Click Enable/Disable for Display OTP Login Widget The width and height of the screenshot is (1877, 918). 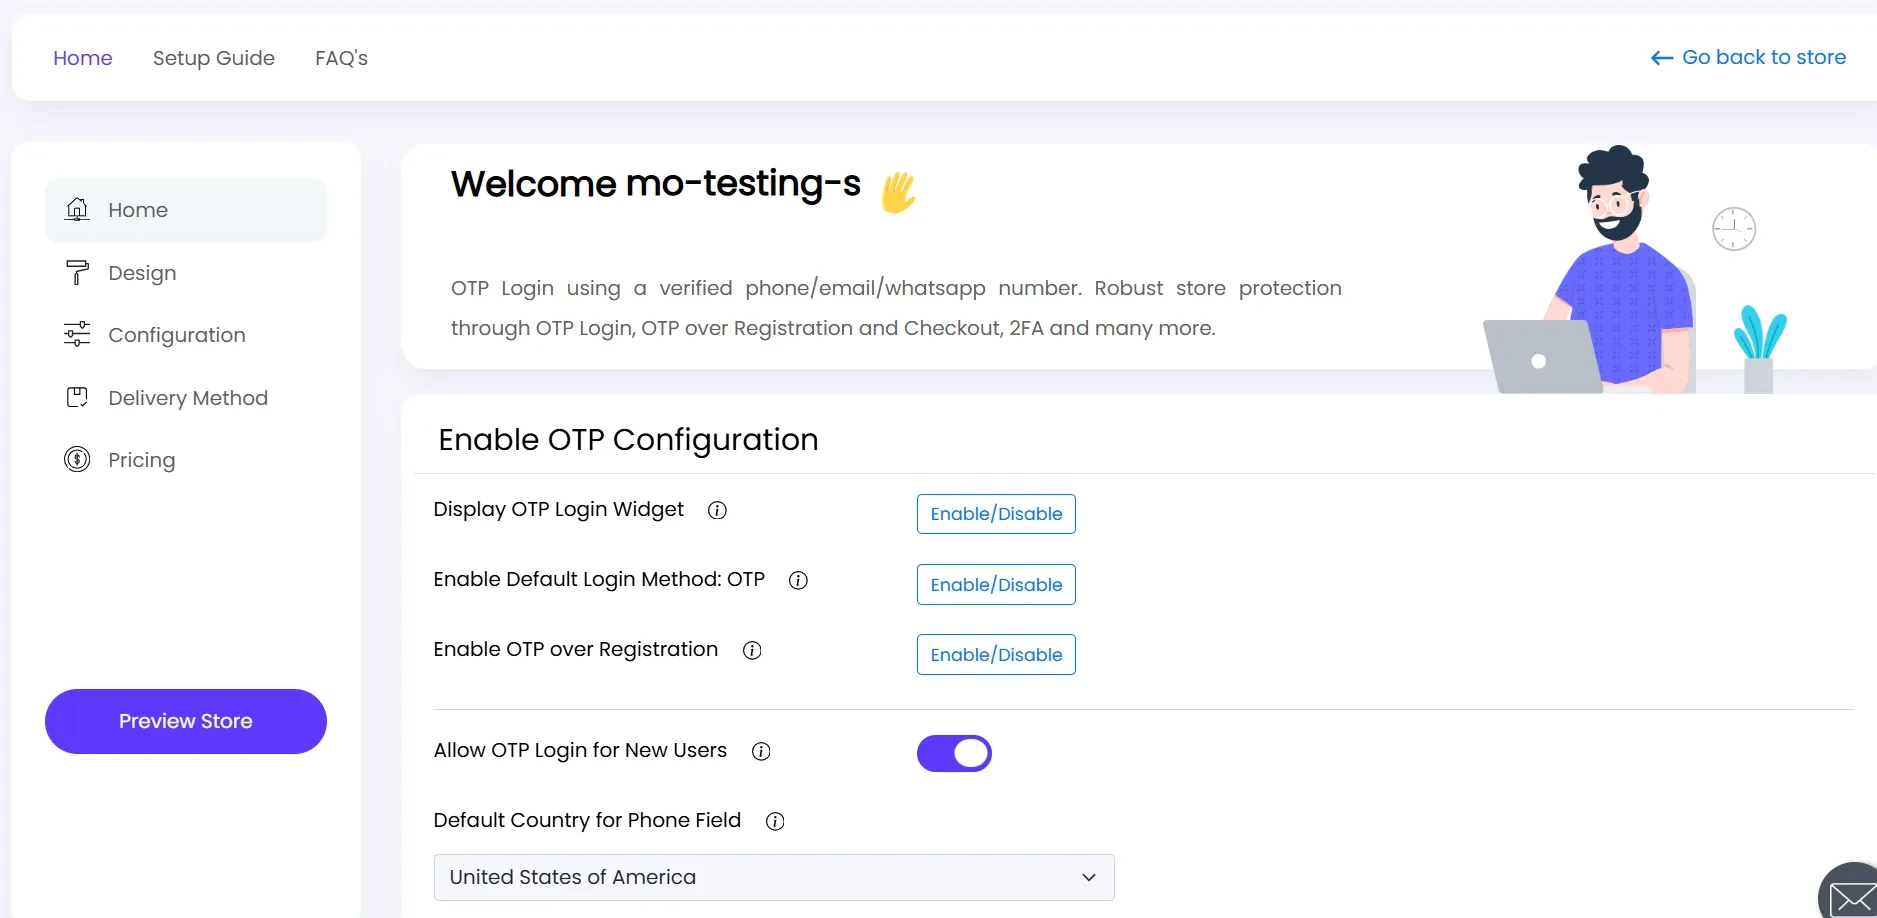click(x=996, y=514)
